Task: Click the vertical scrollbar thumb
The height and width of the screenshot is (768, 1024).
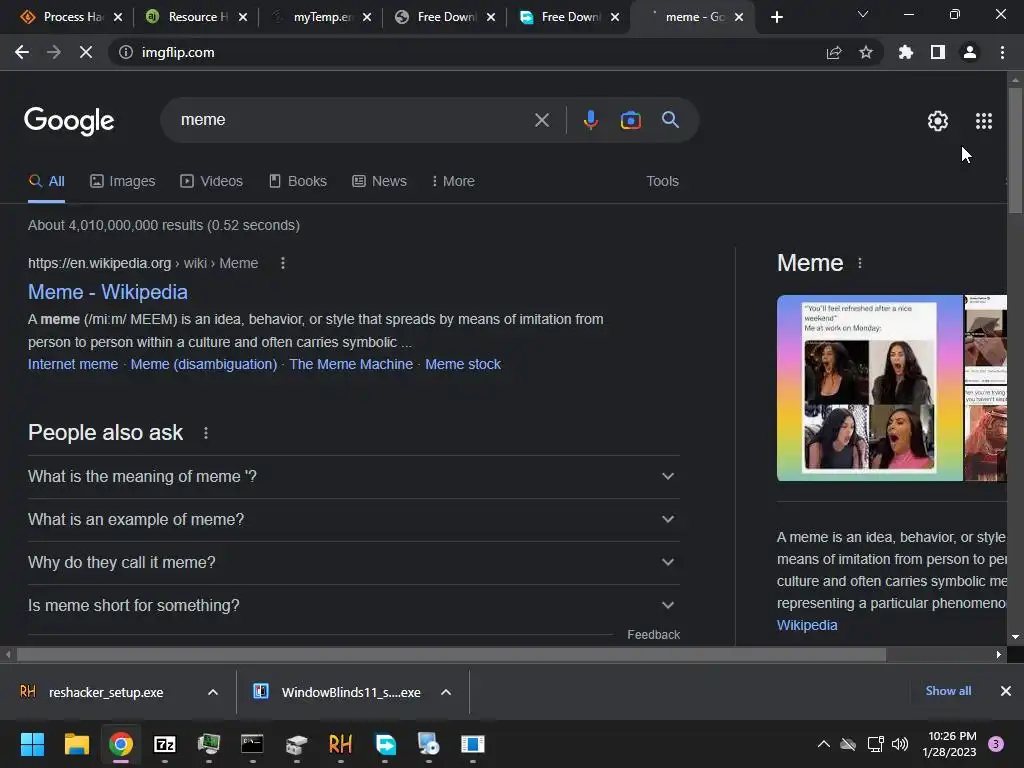Action: [x=1015, y=150]
